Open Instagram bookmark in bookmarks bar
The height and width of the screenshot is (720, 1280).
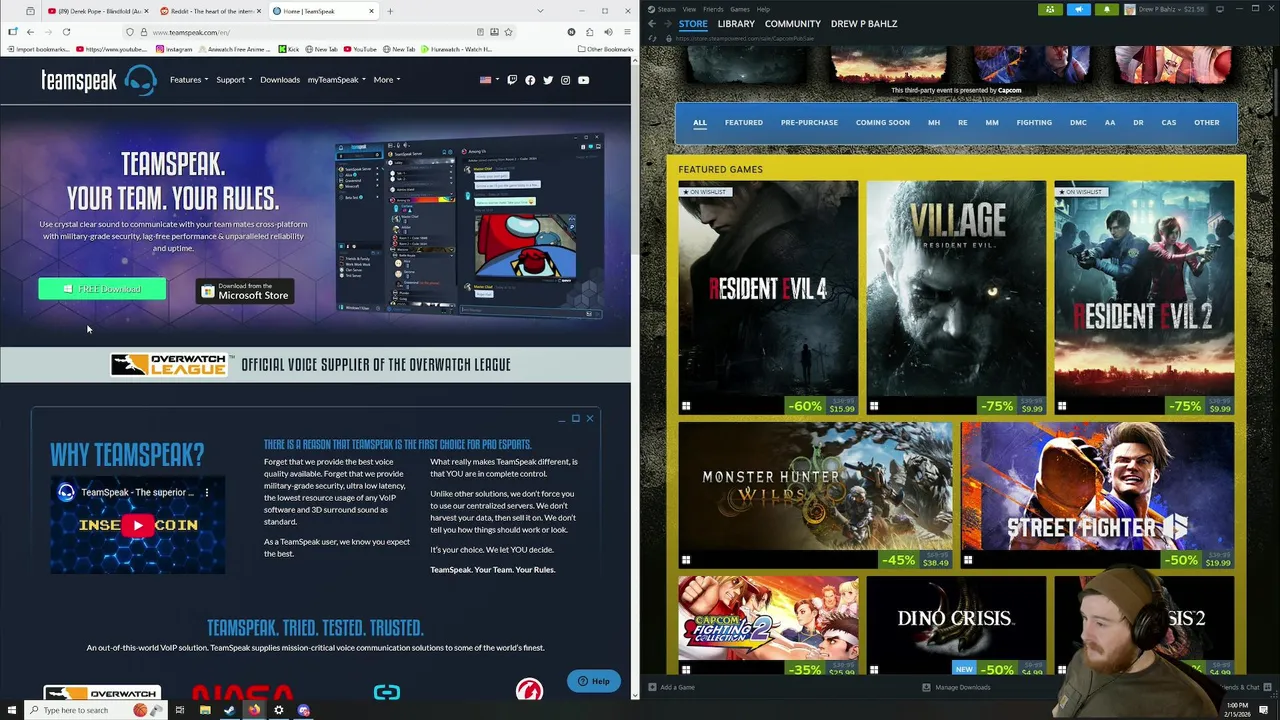174,49
